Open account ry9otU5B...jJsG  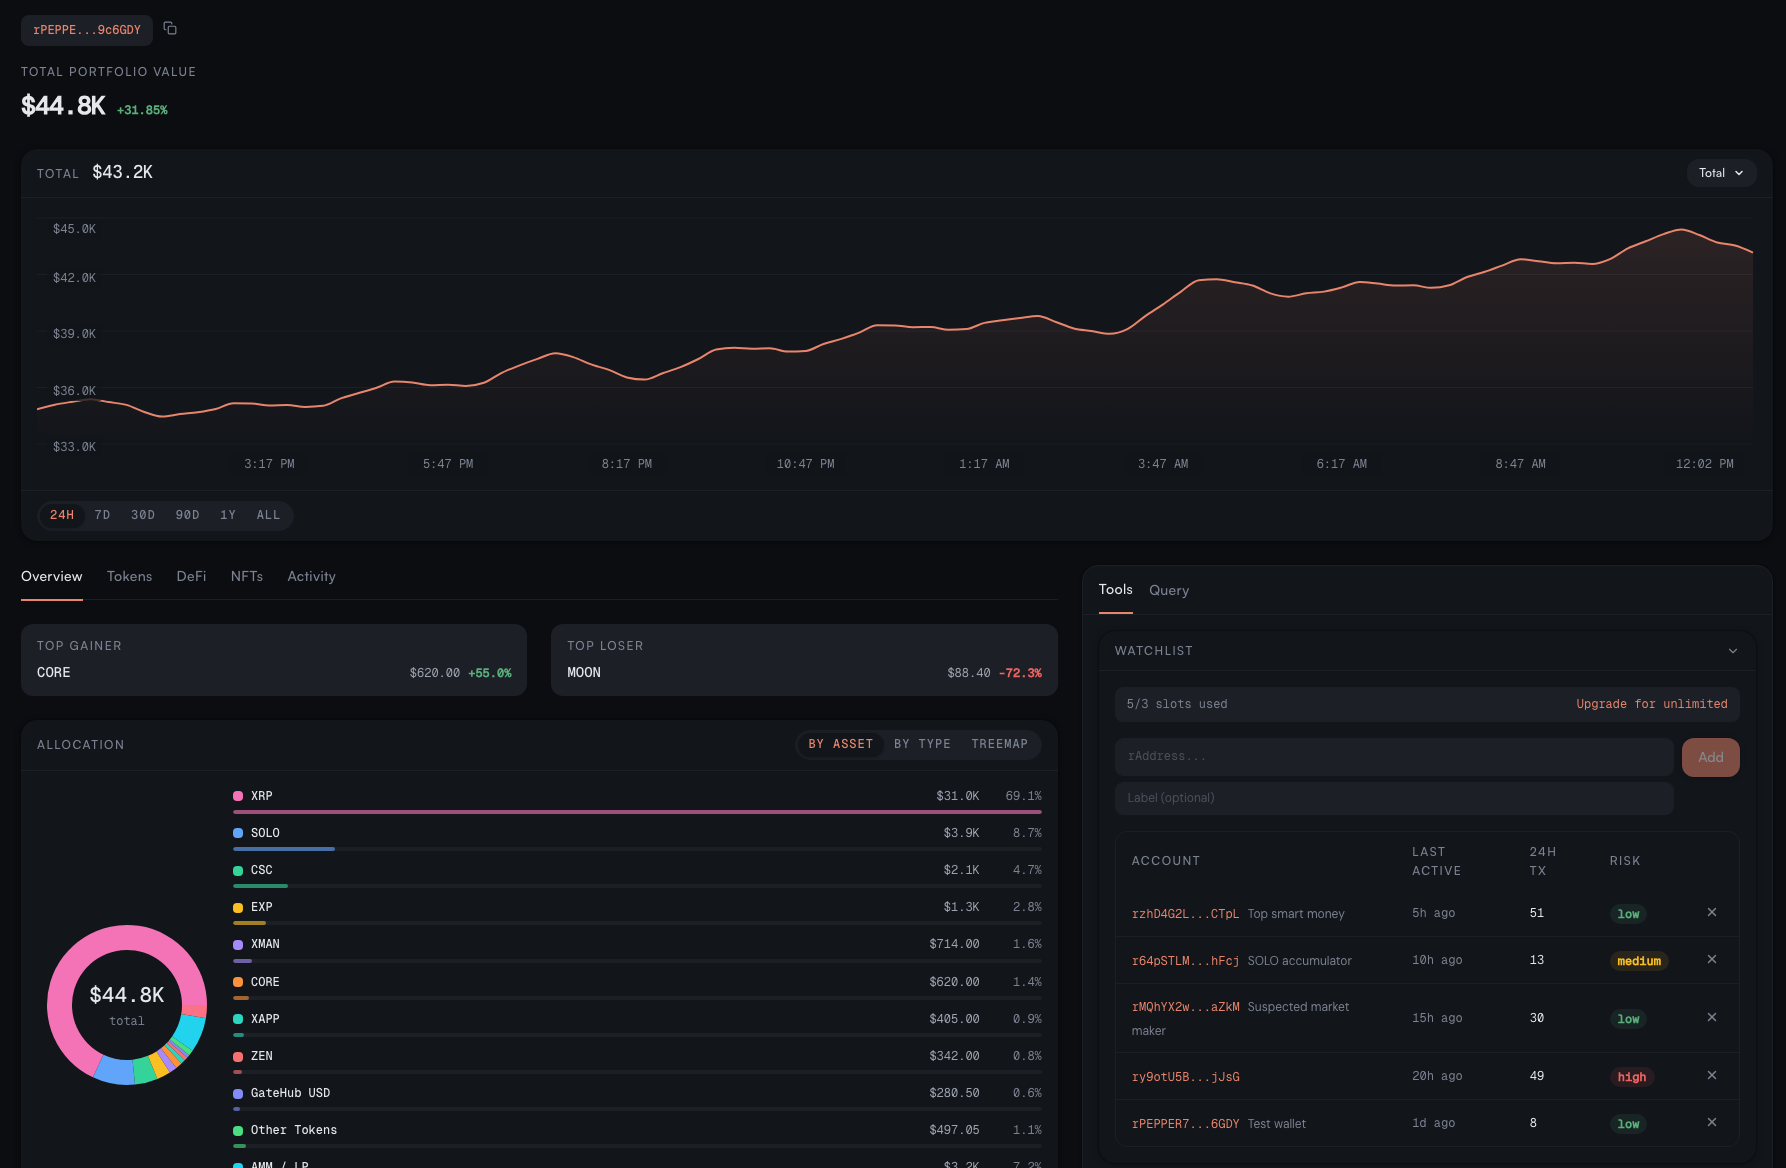coord(1185,1077)
